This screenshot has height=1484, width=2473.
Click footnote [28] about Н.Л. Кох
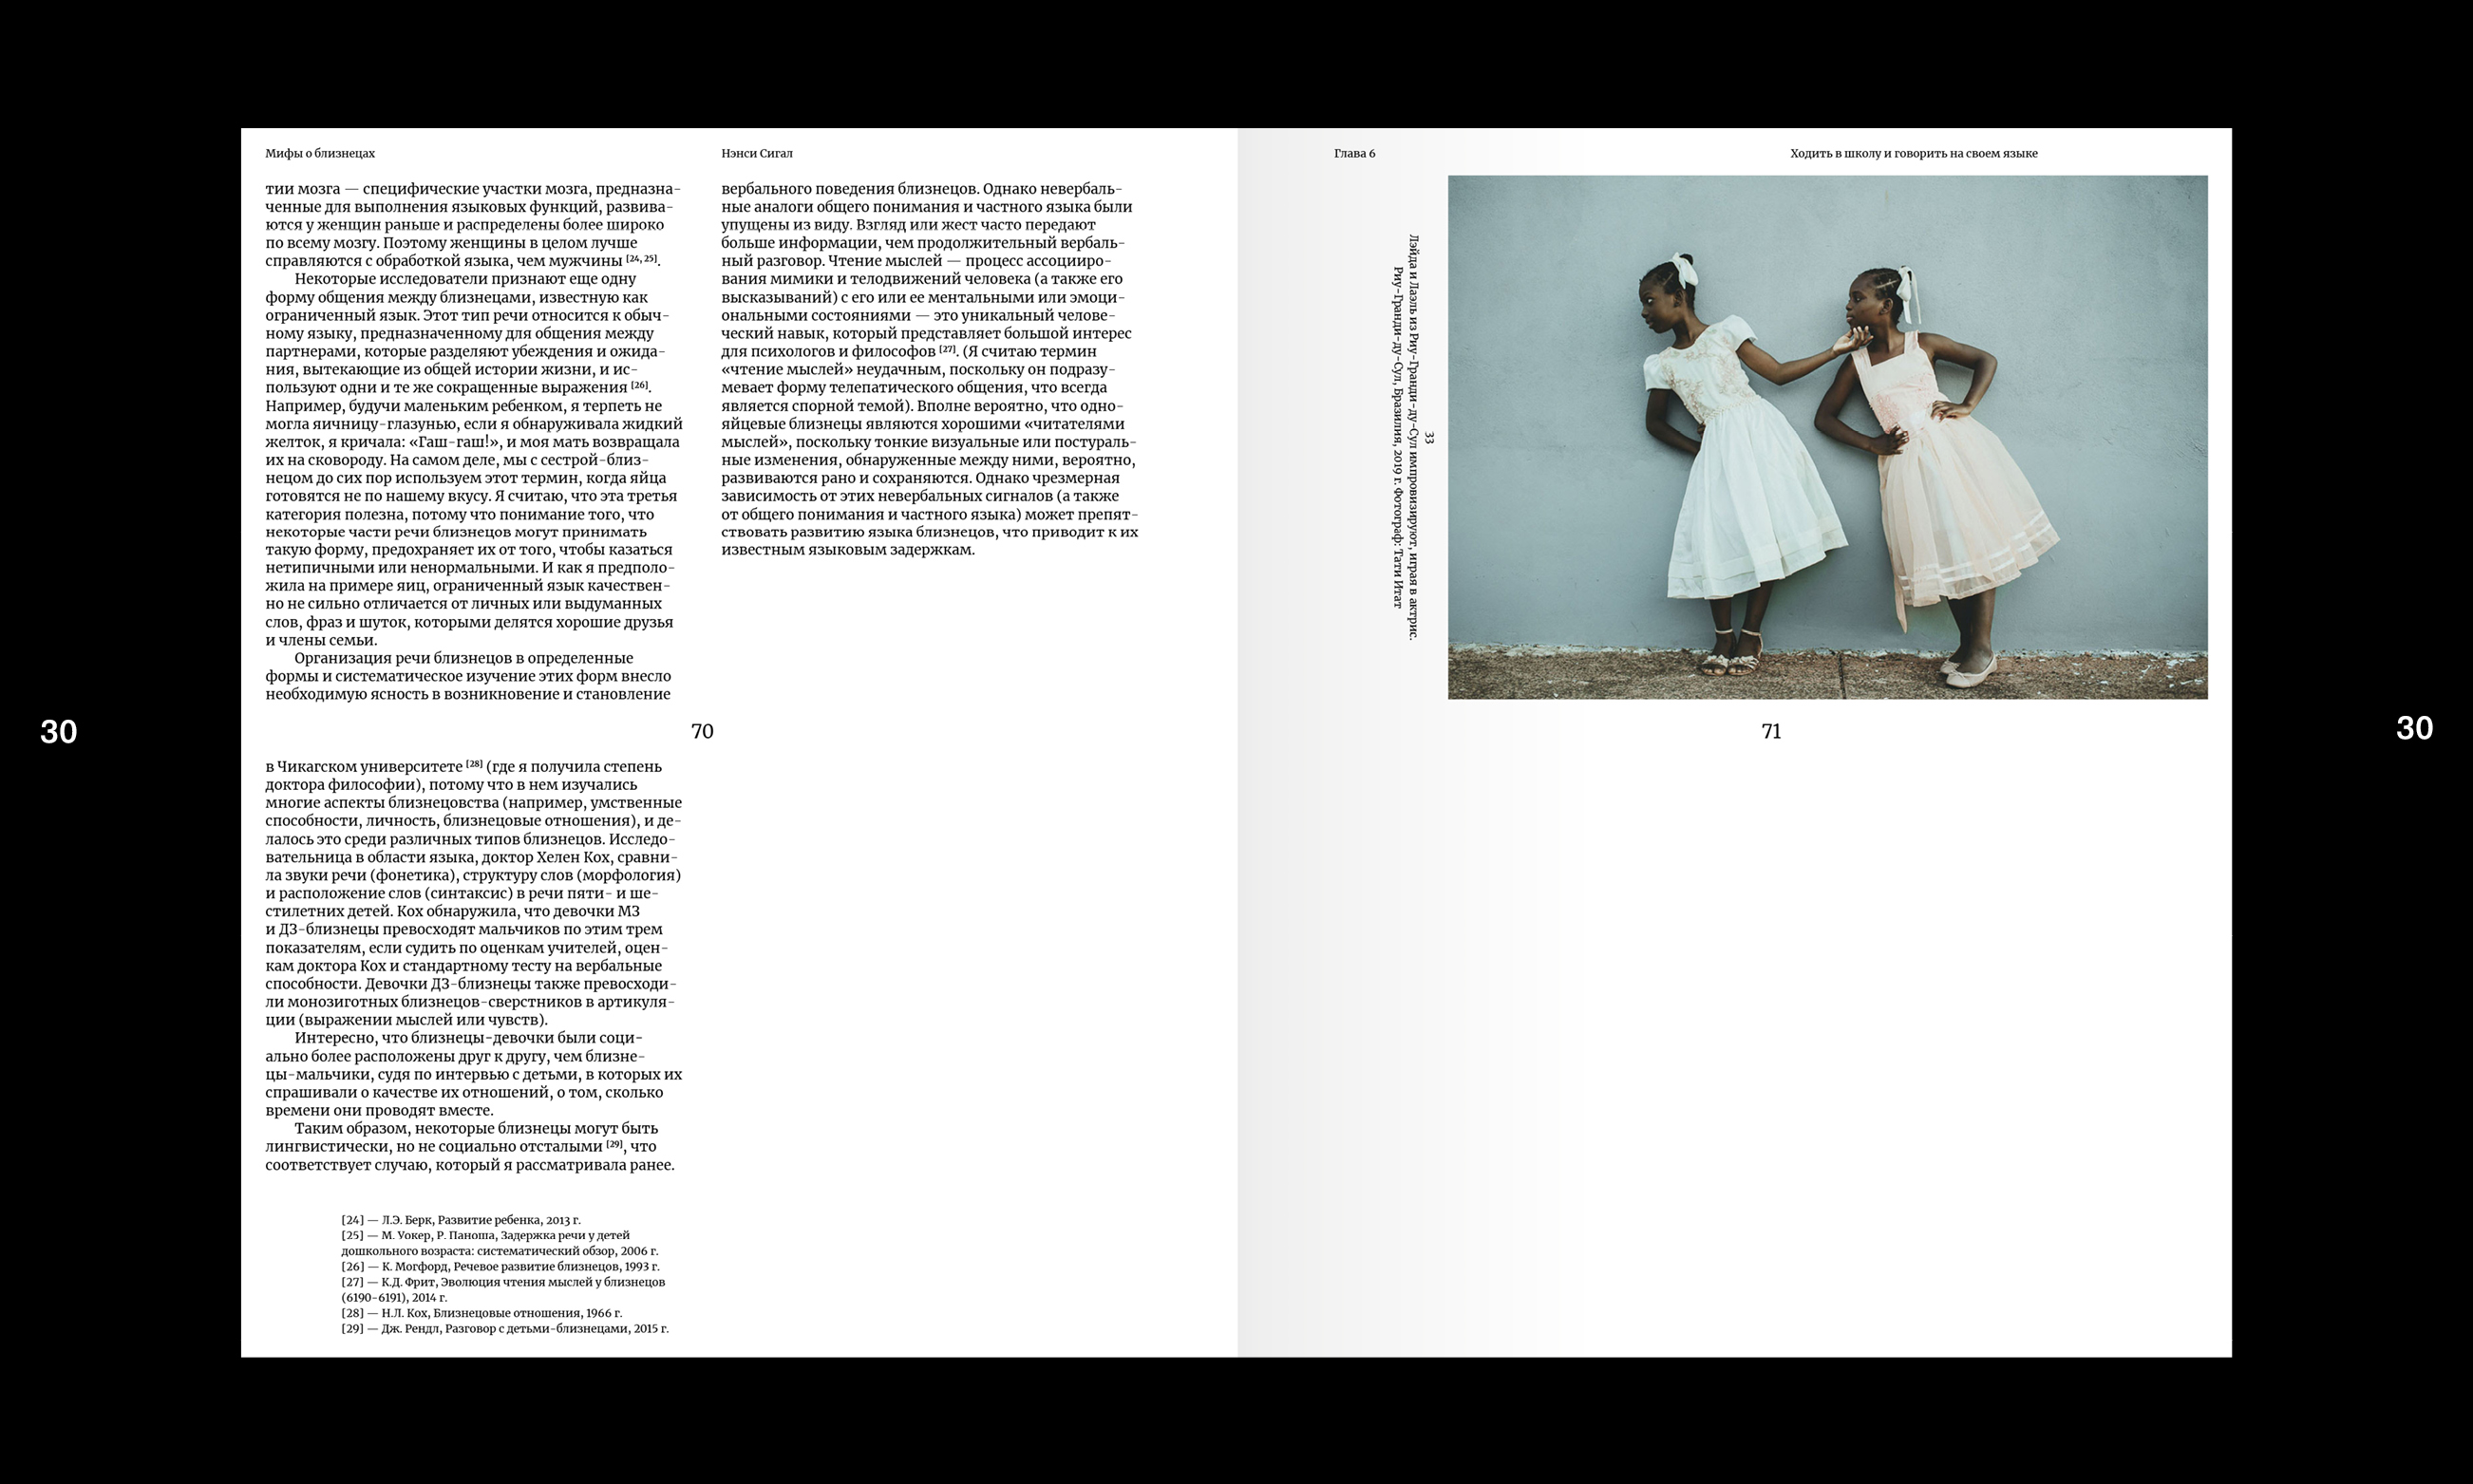pos(481,1313)
